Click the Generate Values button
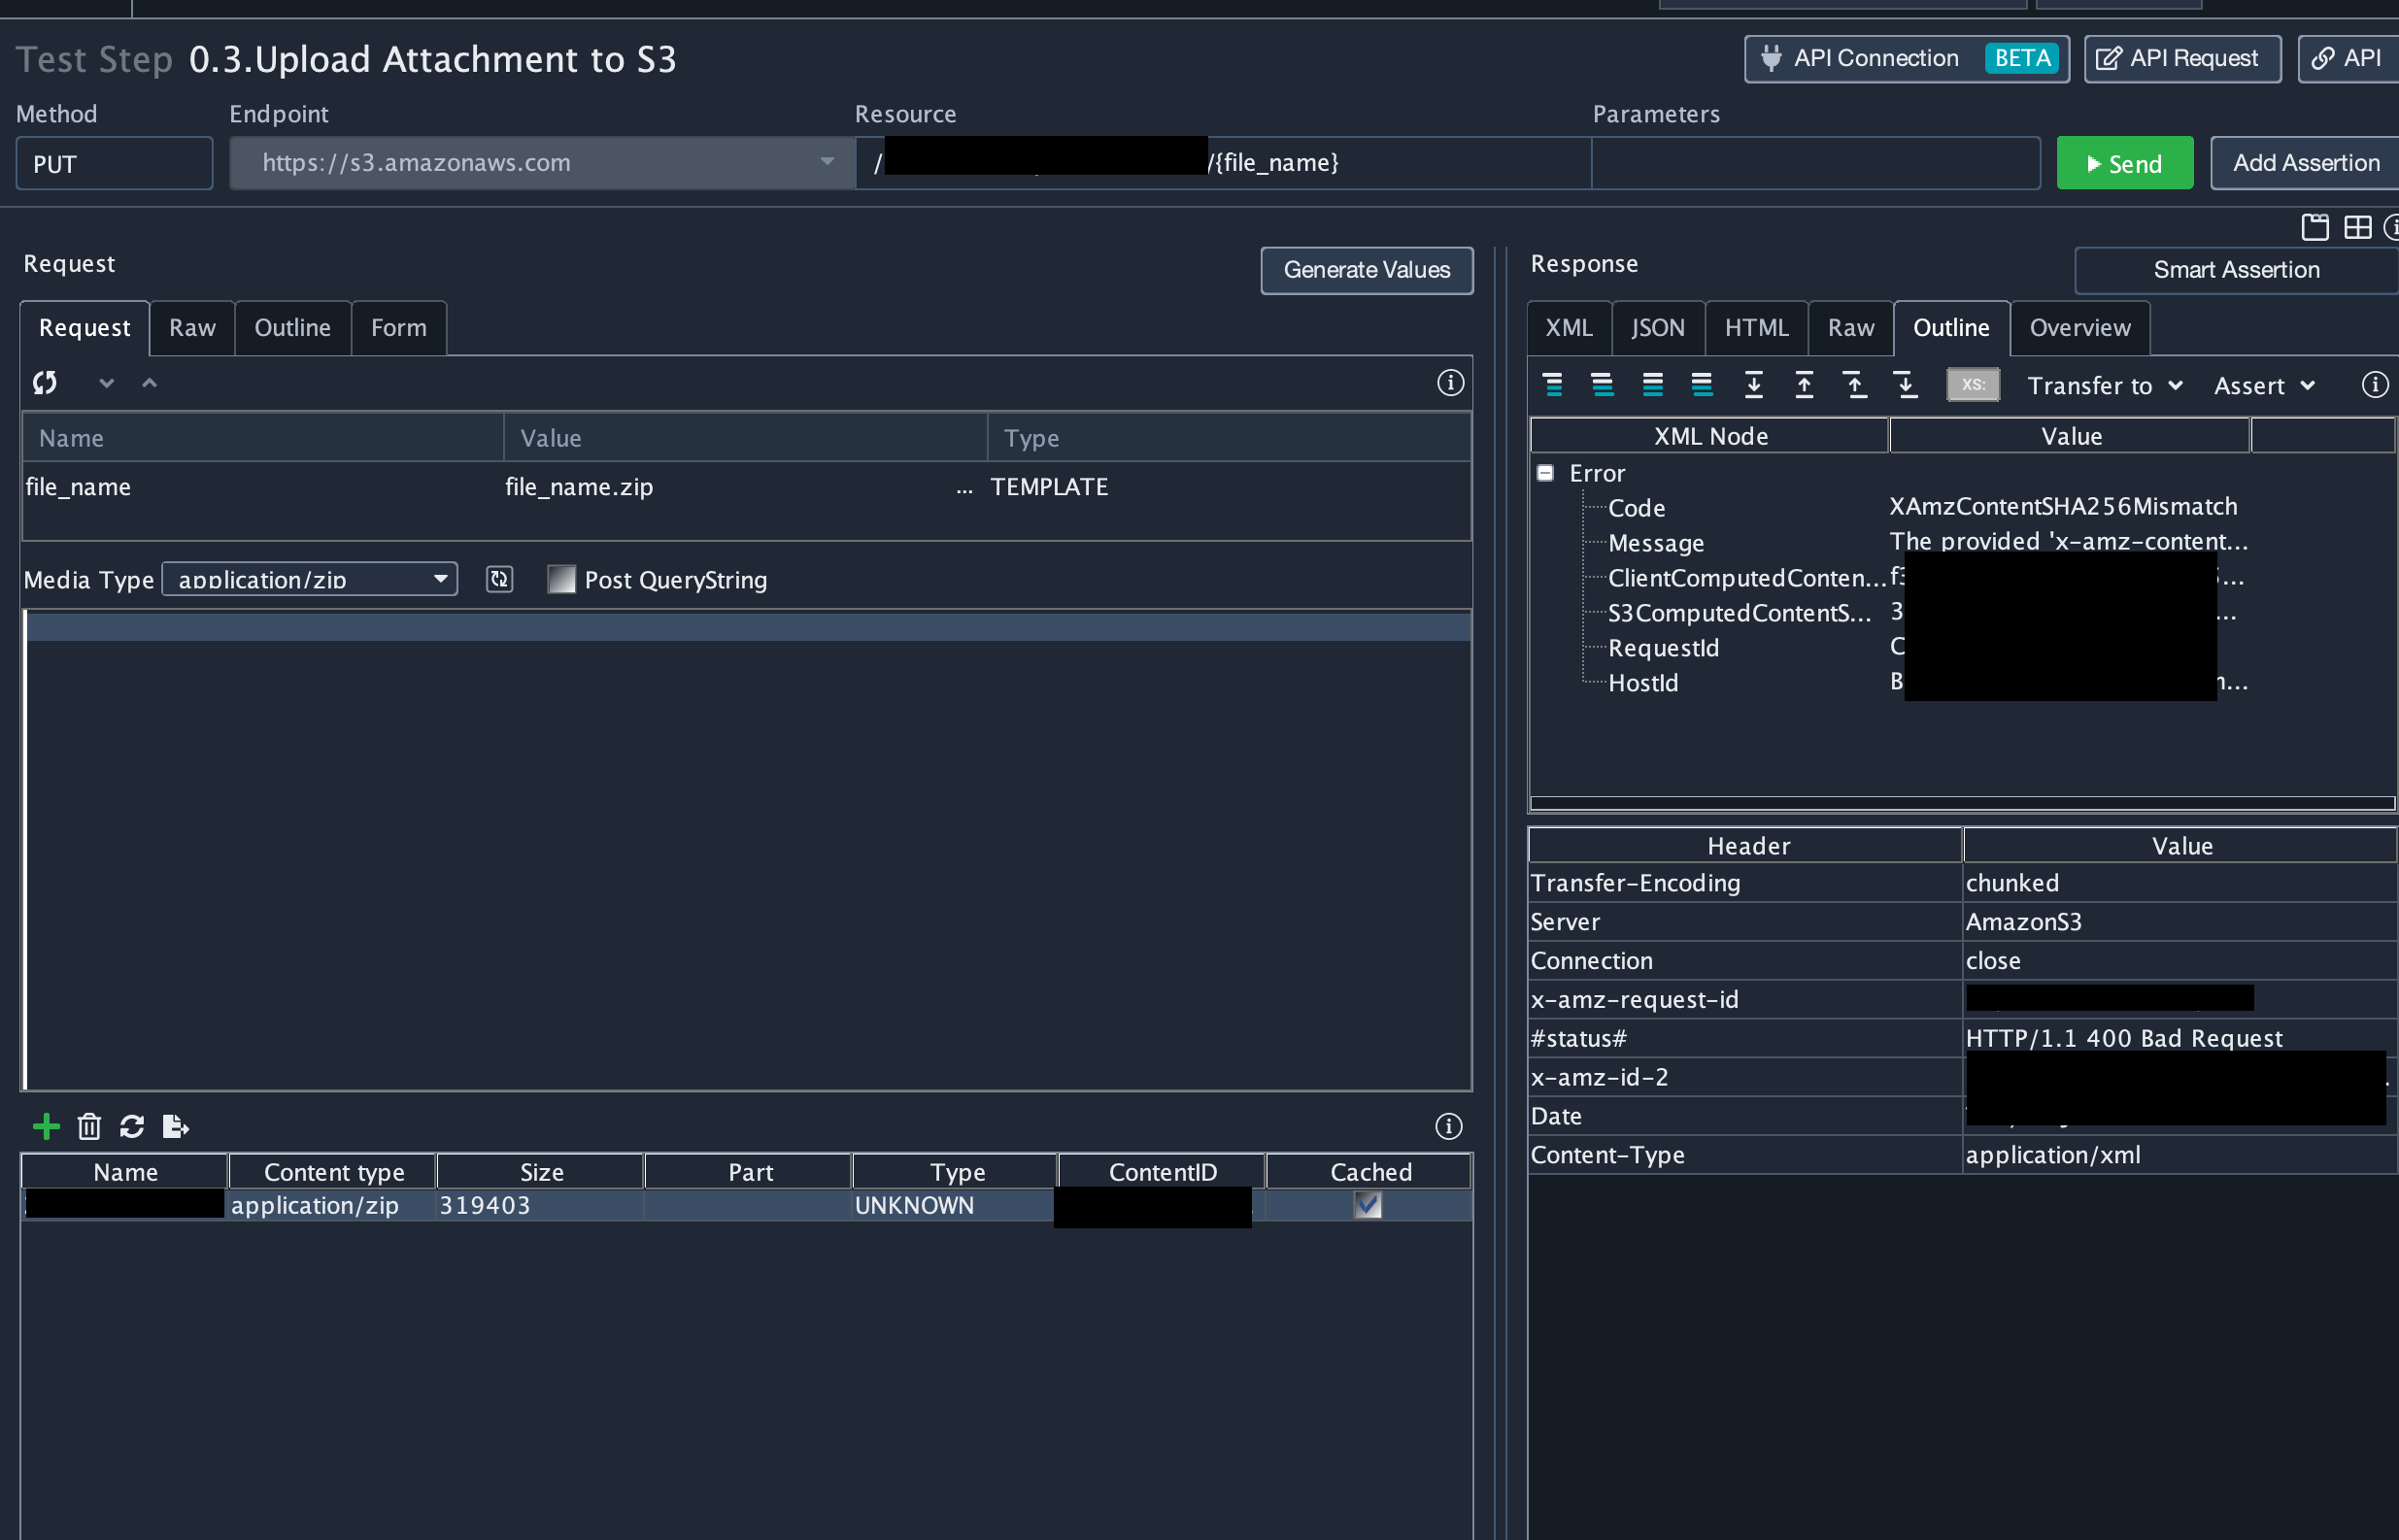The height and width of the screenshot is (1540, 2399). tap(1366, 270)
